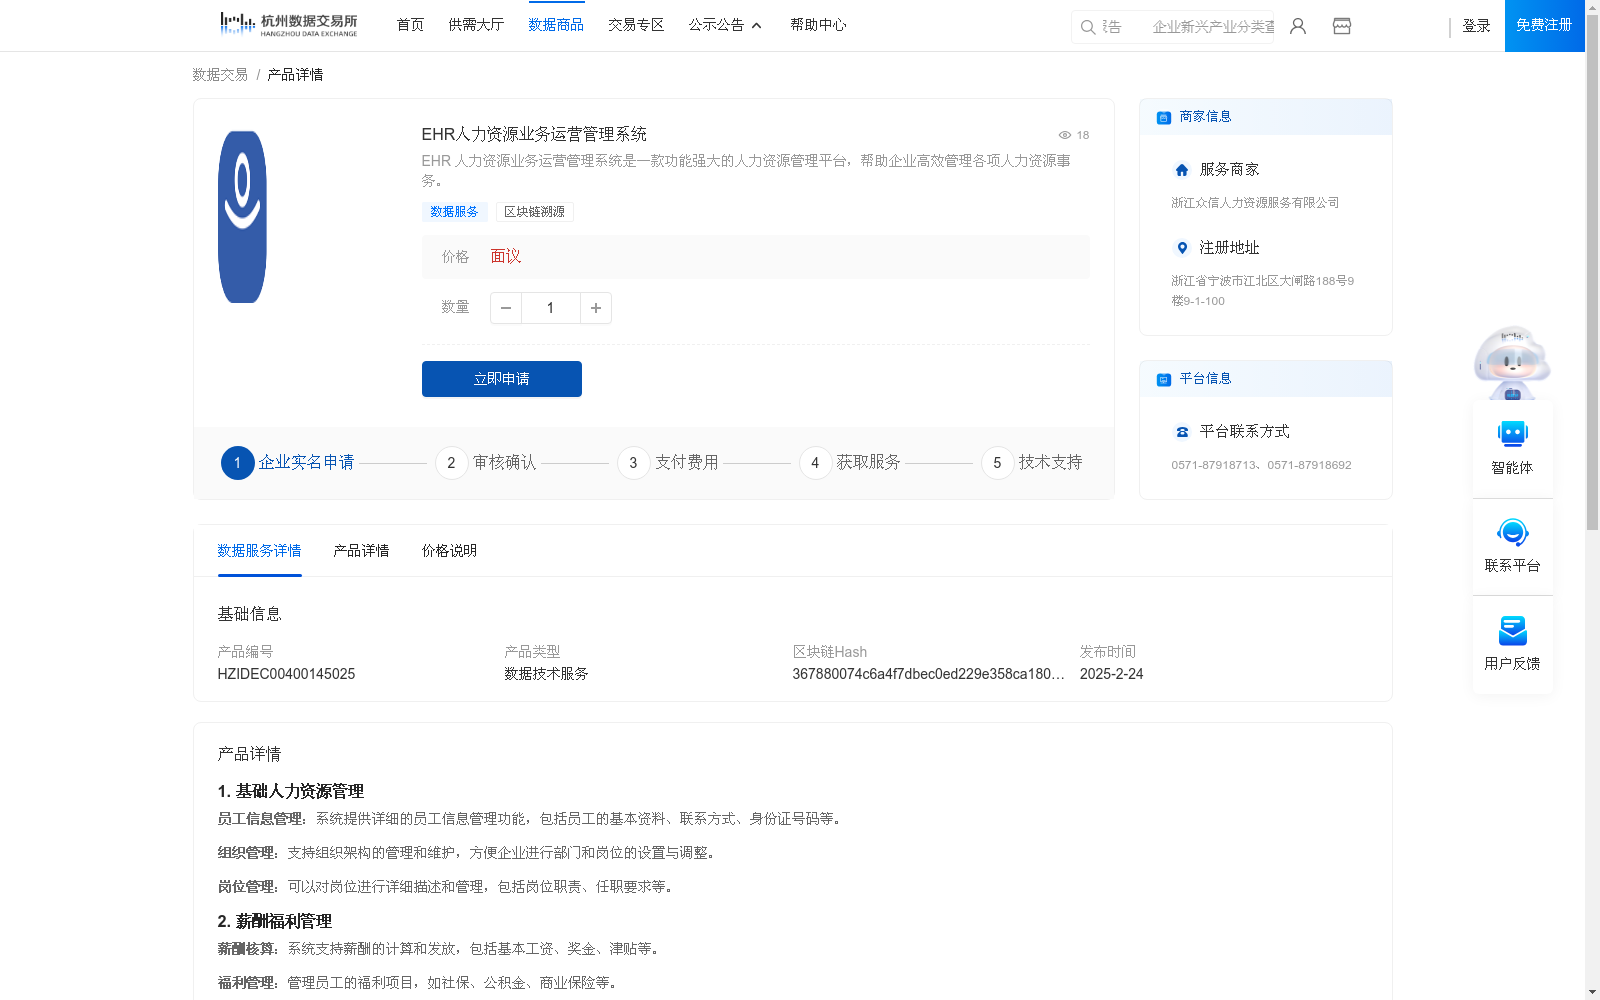Switch to the 价格说明 tab
The image size is (1600, 1000).
[x=449, y=551]
